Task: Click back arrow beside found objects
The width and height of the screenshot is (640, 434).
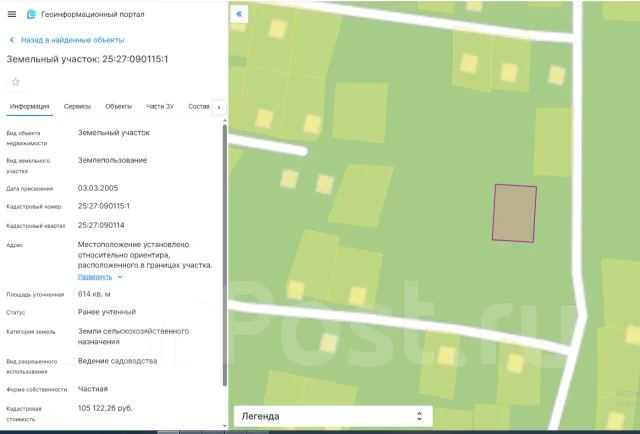Action: 12,40
